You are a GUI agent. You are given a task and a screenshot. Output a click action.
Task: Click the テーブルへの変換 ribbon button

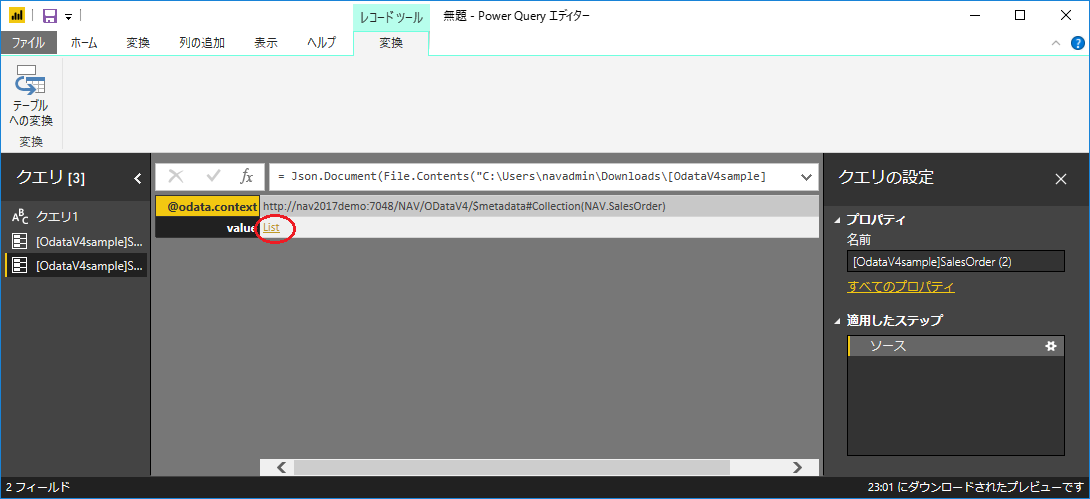31,97
